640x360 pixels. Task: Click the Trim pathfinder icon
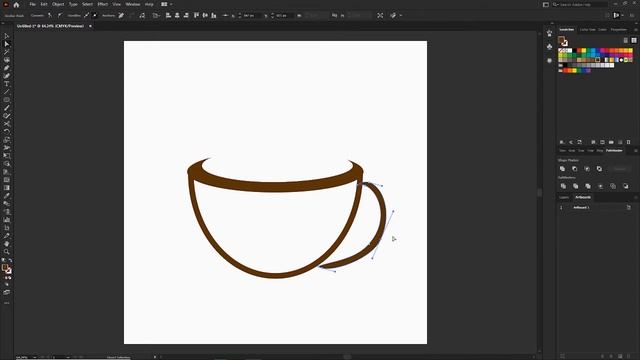[x=576, y=186]
